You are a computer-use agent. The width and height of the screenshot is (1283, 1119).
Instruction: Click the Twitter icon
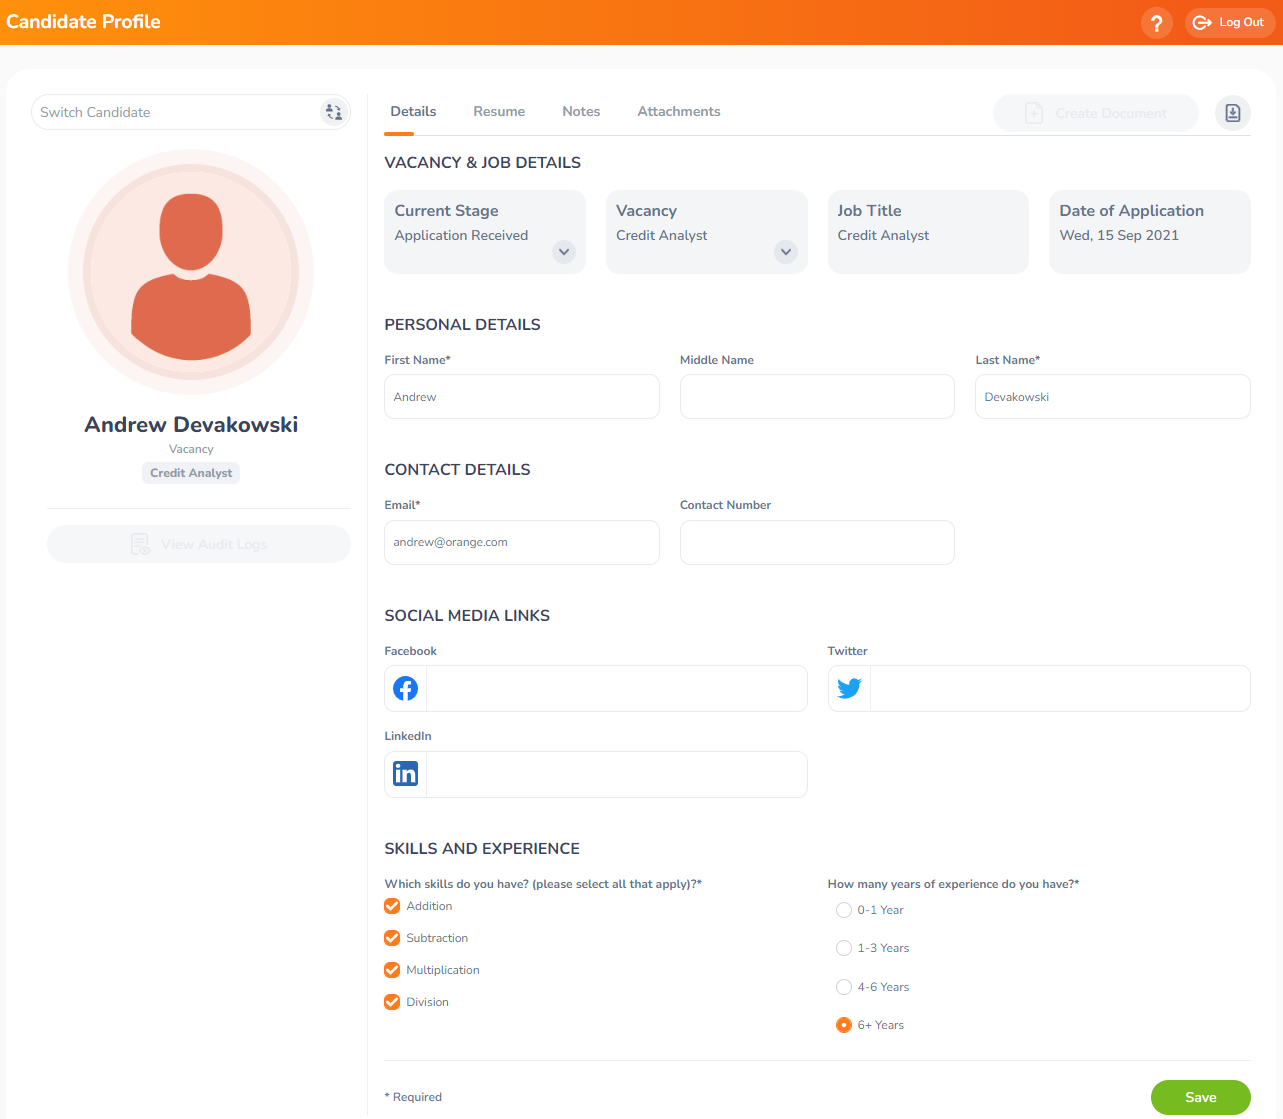pyautogui.click(x=847, y=688)
